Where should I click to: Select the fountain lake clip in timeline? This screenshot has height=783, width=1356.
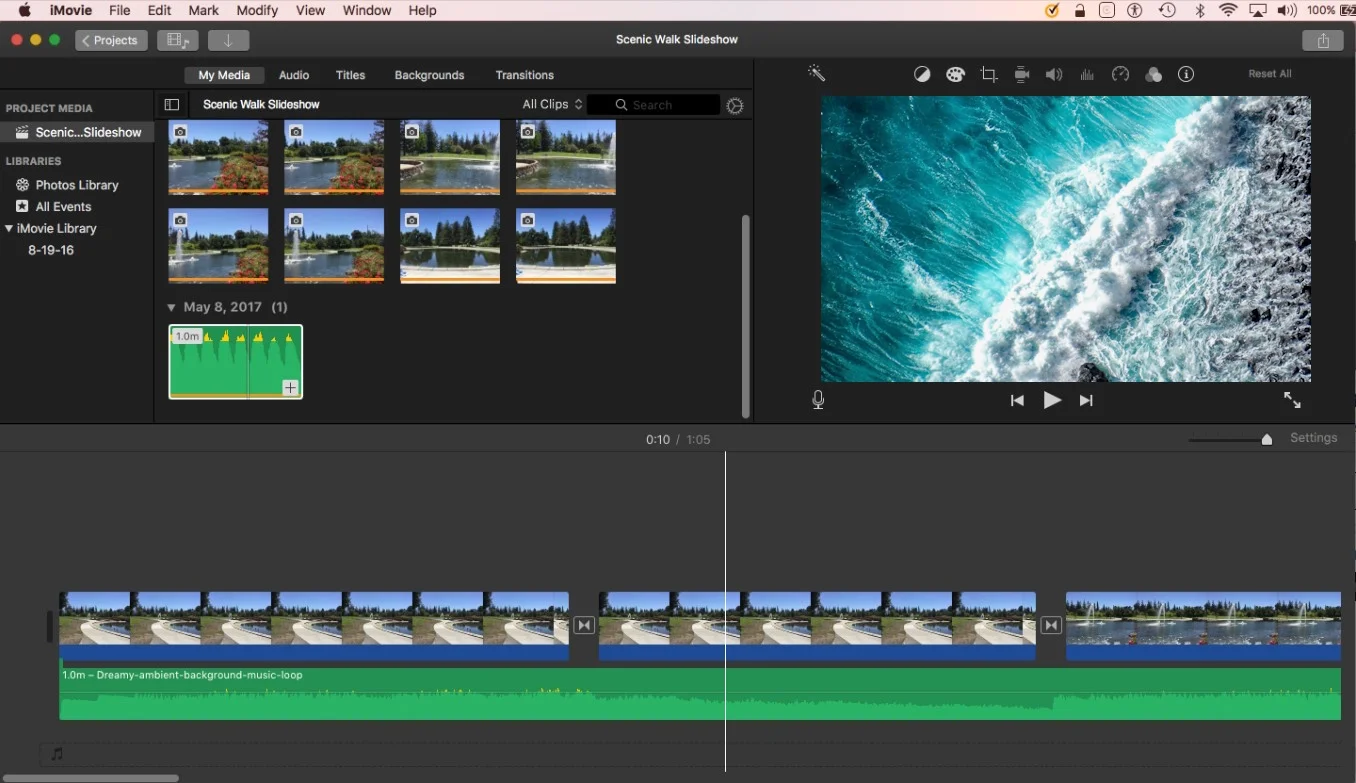pyautogui.click(x=1203, y=625)
